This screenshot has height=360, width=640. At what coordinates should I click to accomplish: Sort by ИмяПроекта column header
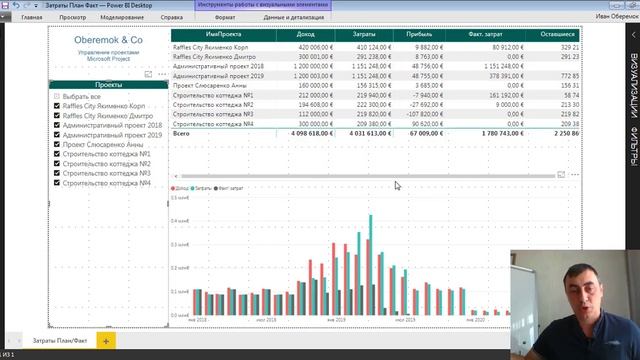click(223, 35)
